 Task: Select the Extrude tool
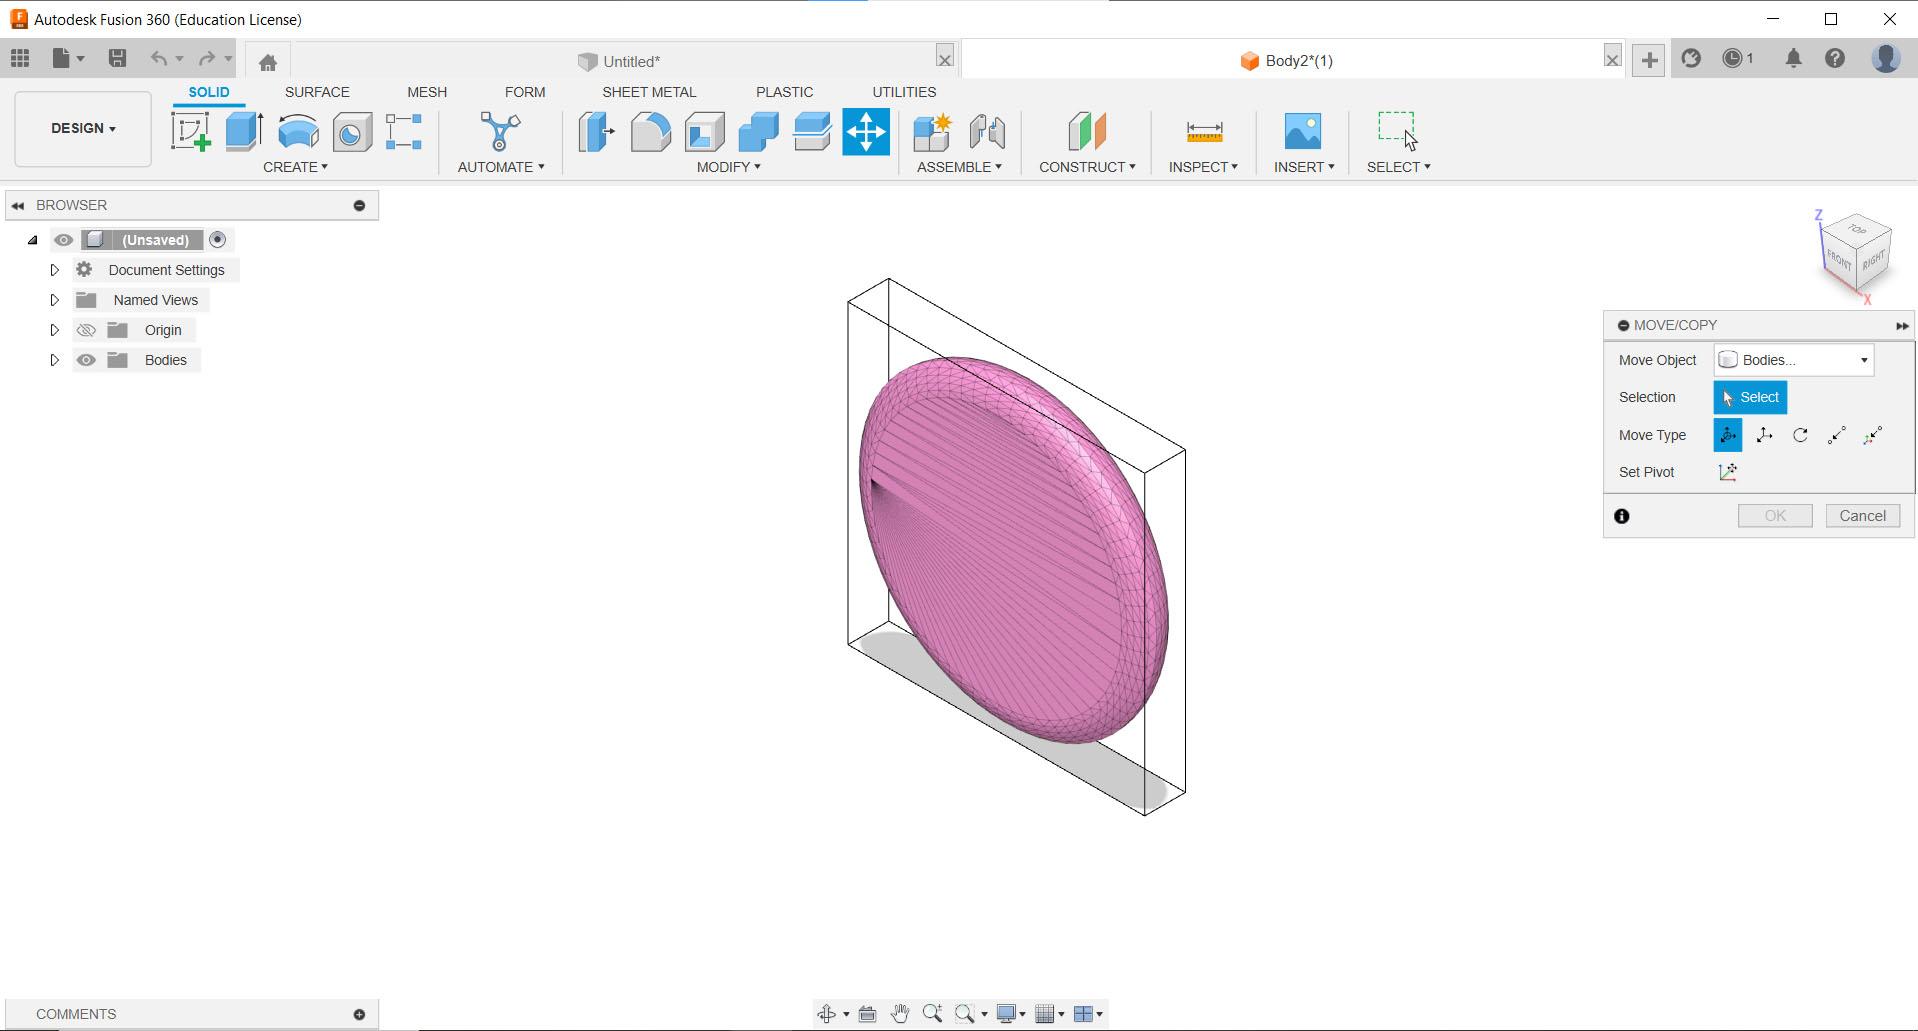pos(244,131)
